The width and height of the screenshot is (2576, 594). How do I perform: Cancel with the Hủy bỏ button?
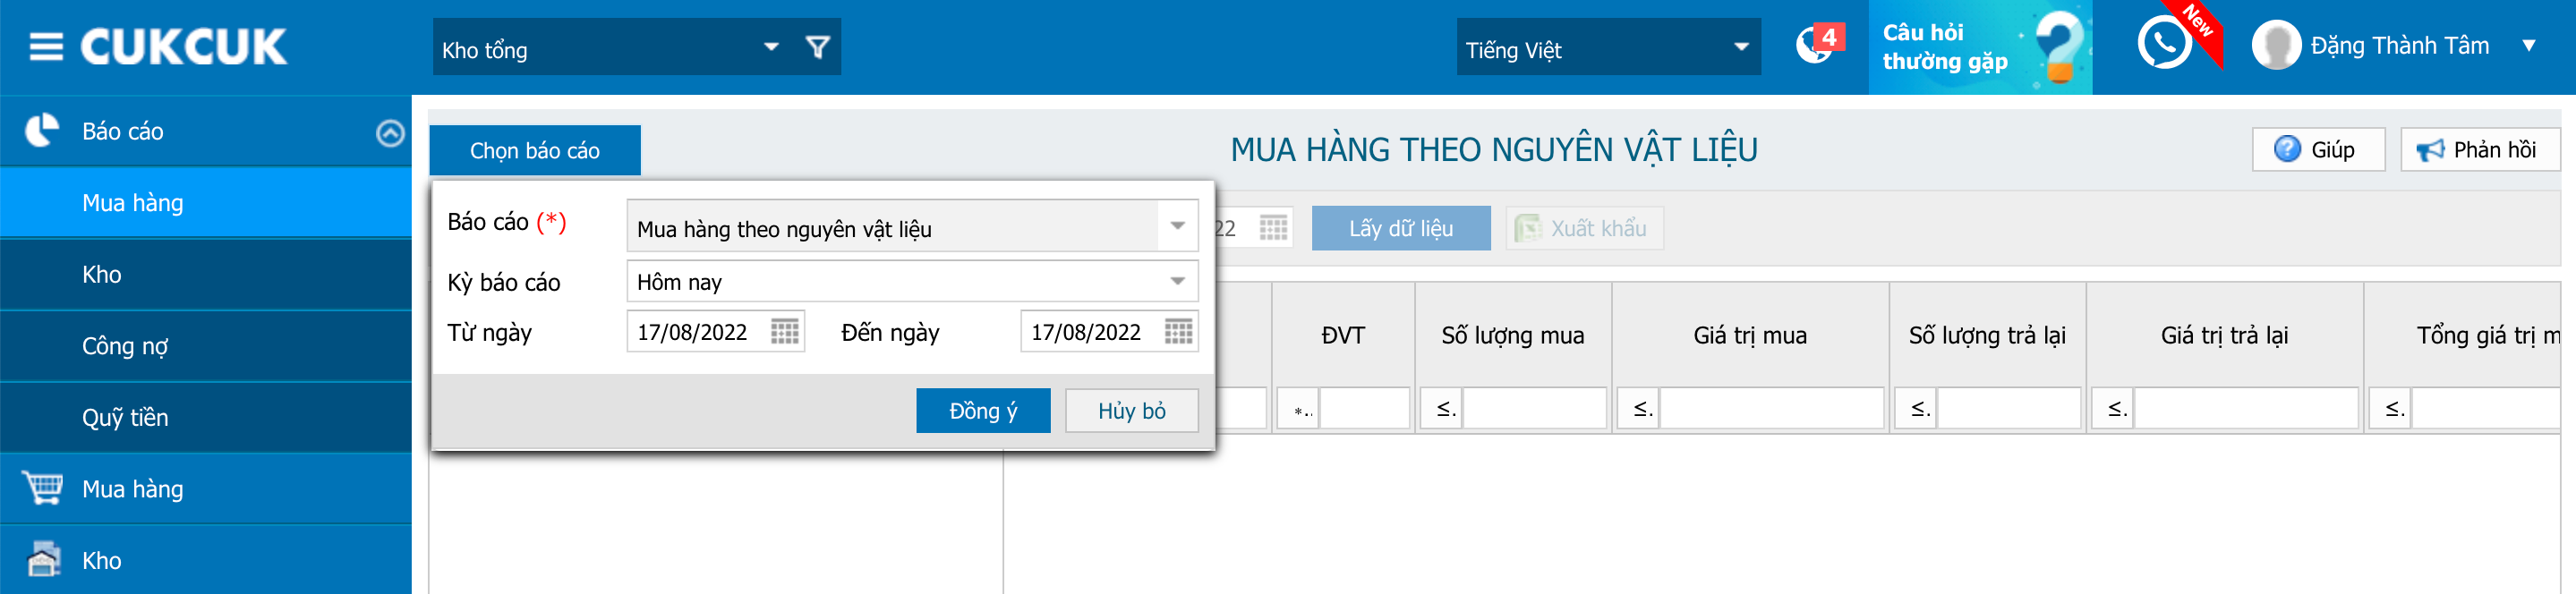[x=1132, y=411]
